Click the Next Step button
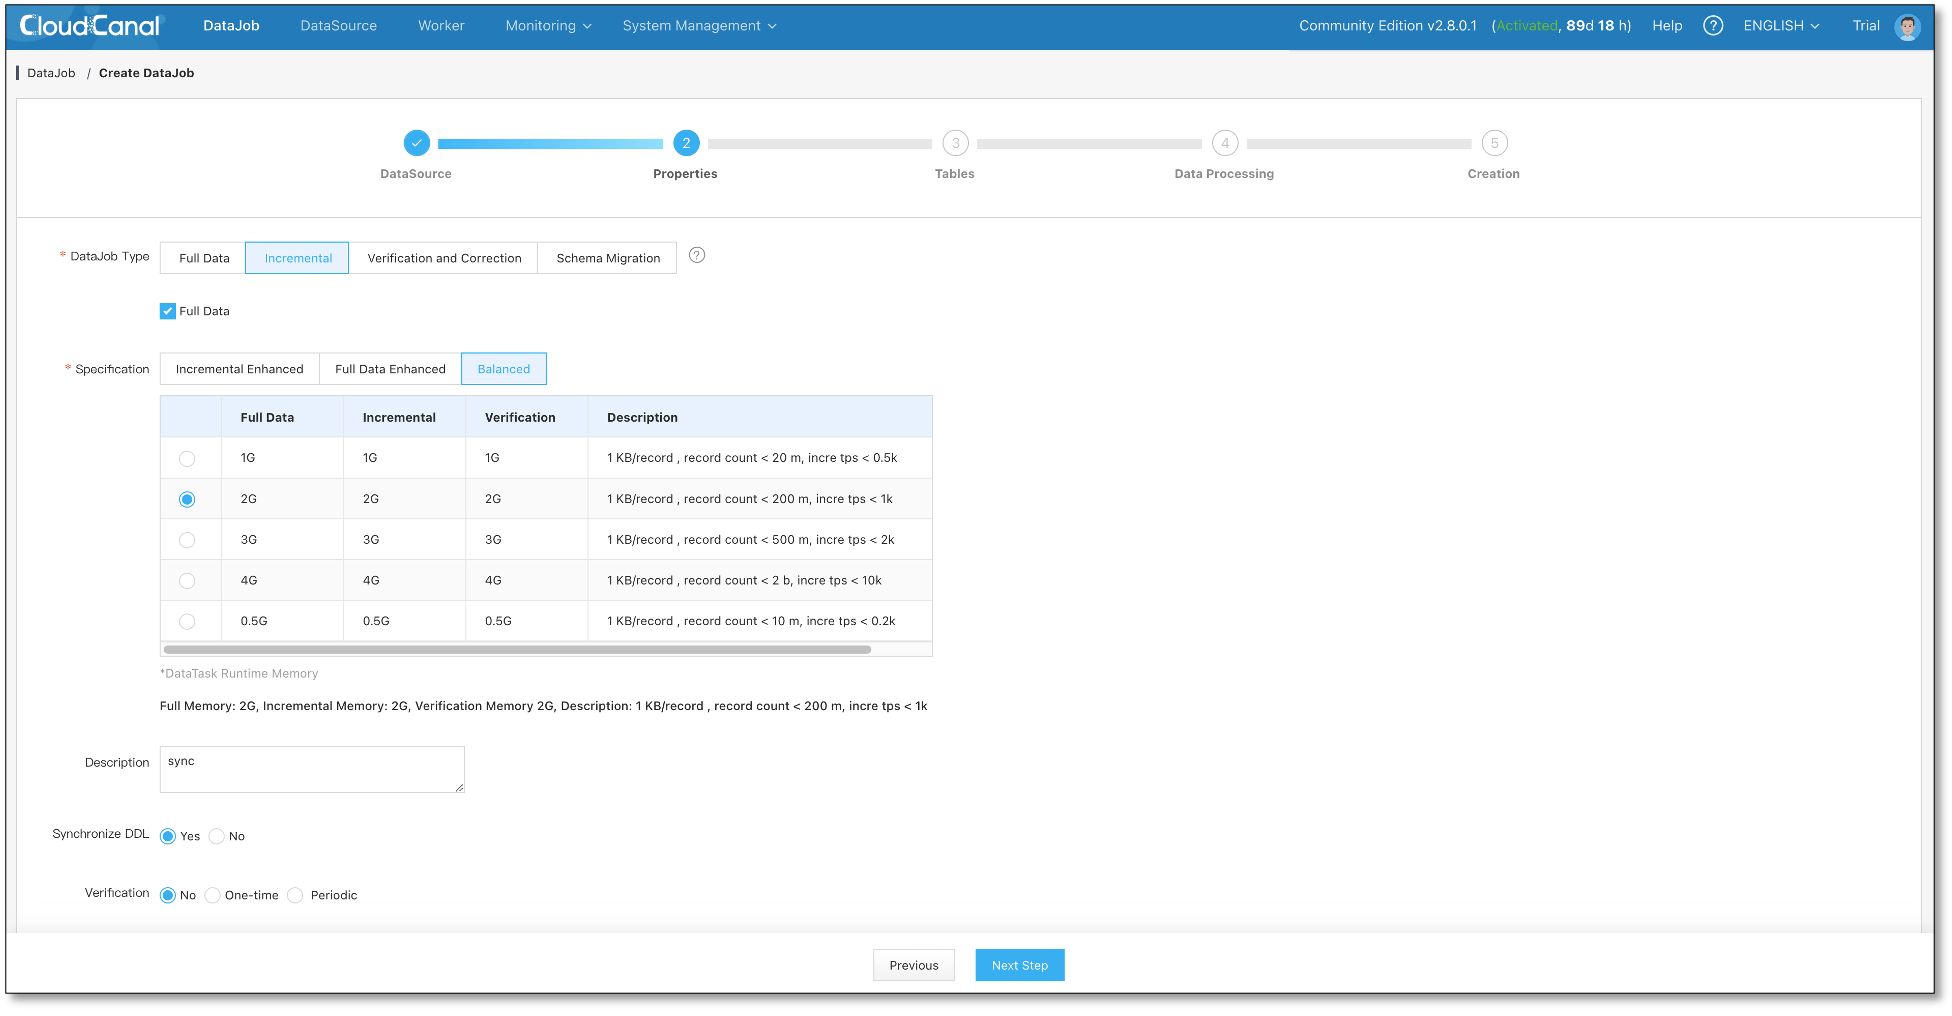1952x1016 pixels. point(1020,965)
